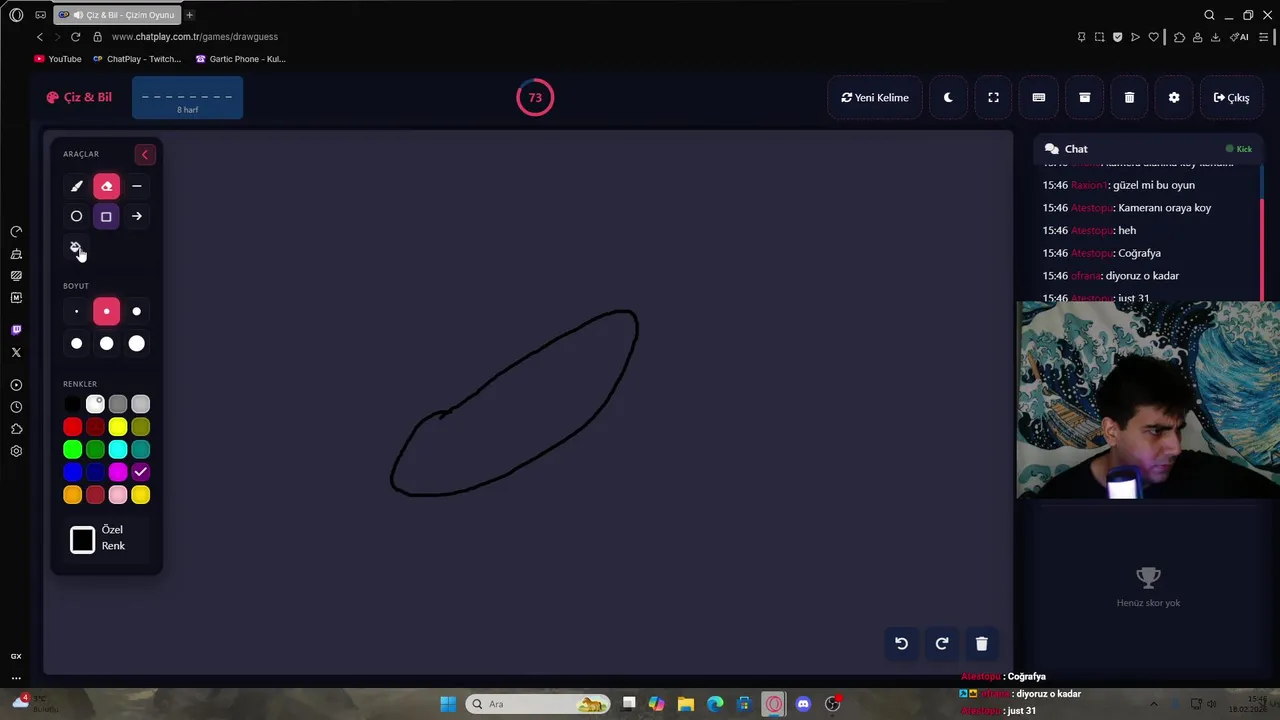Choose the fifth brush size
This screenshot has height=720, width=1280.
pos(106,344)
